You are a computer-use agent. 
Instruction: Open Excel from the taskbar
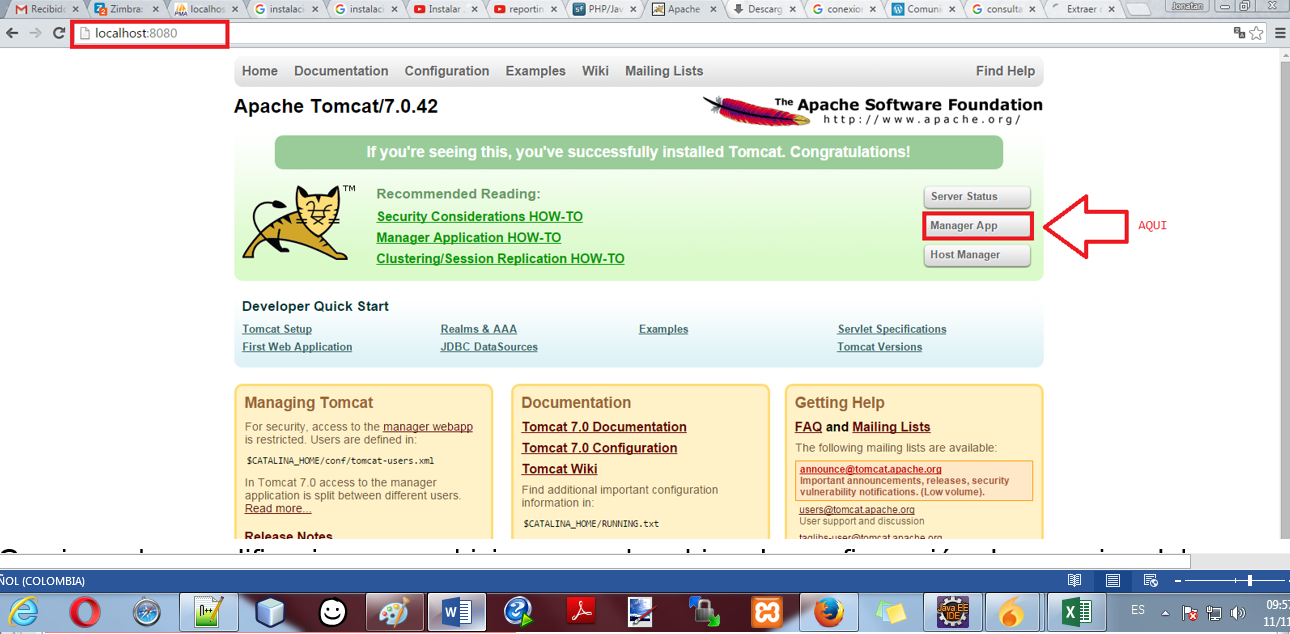(x=1075, y=612)
